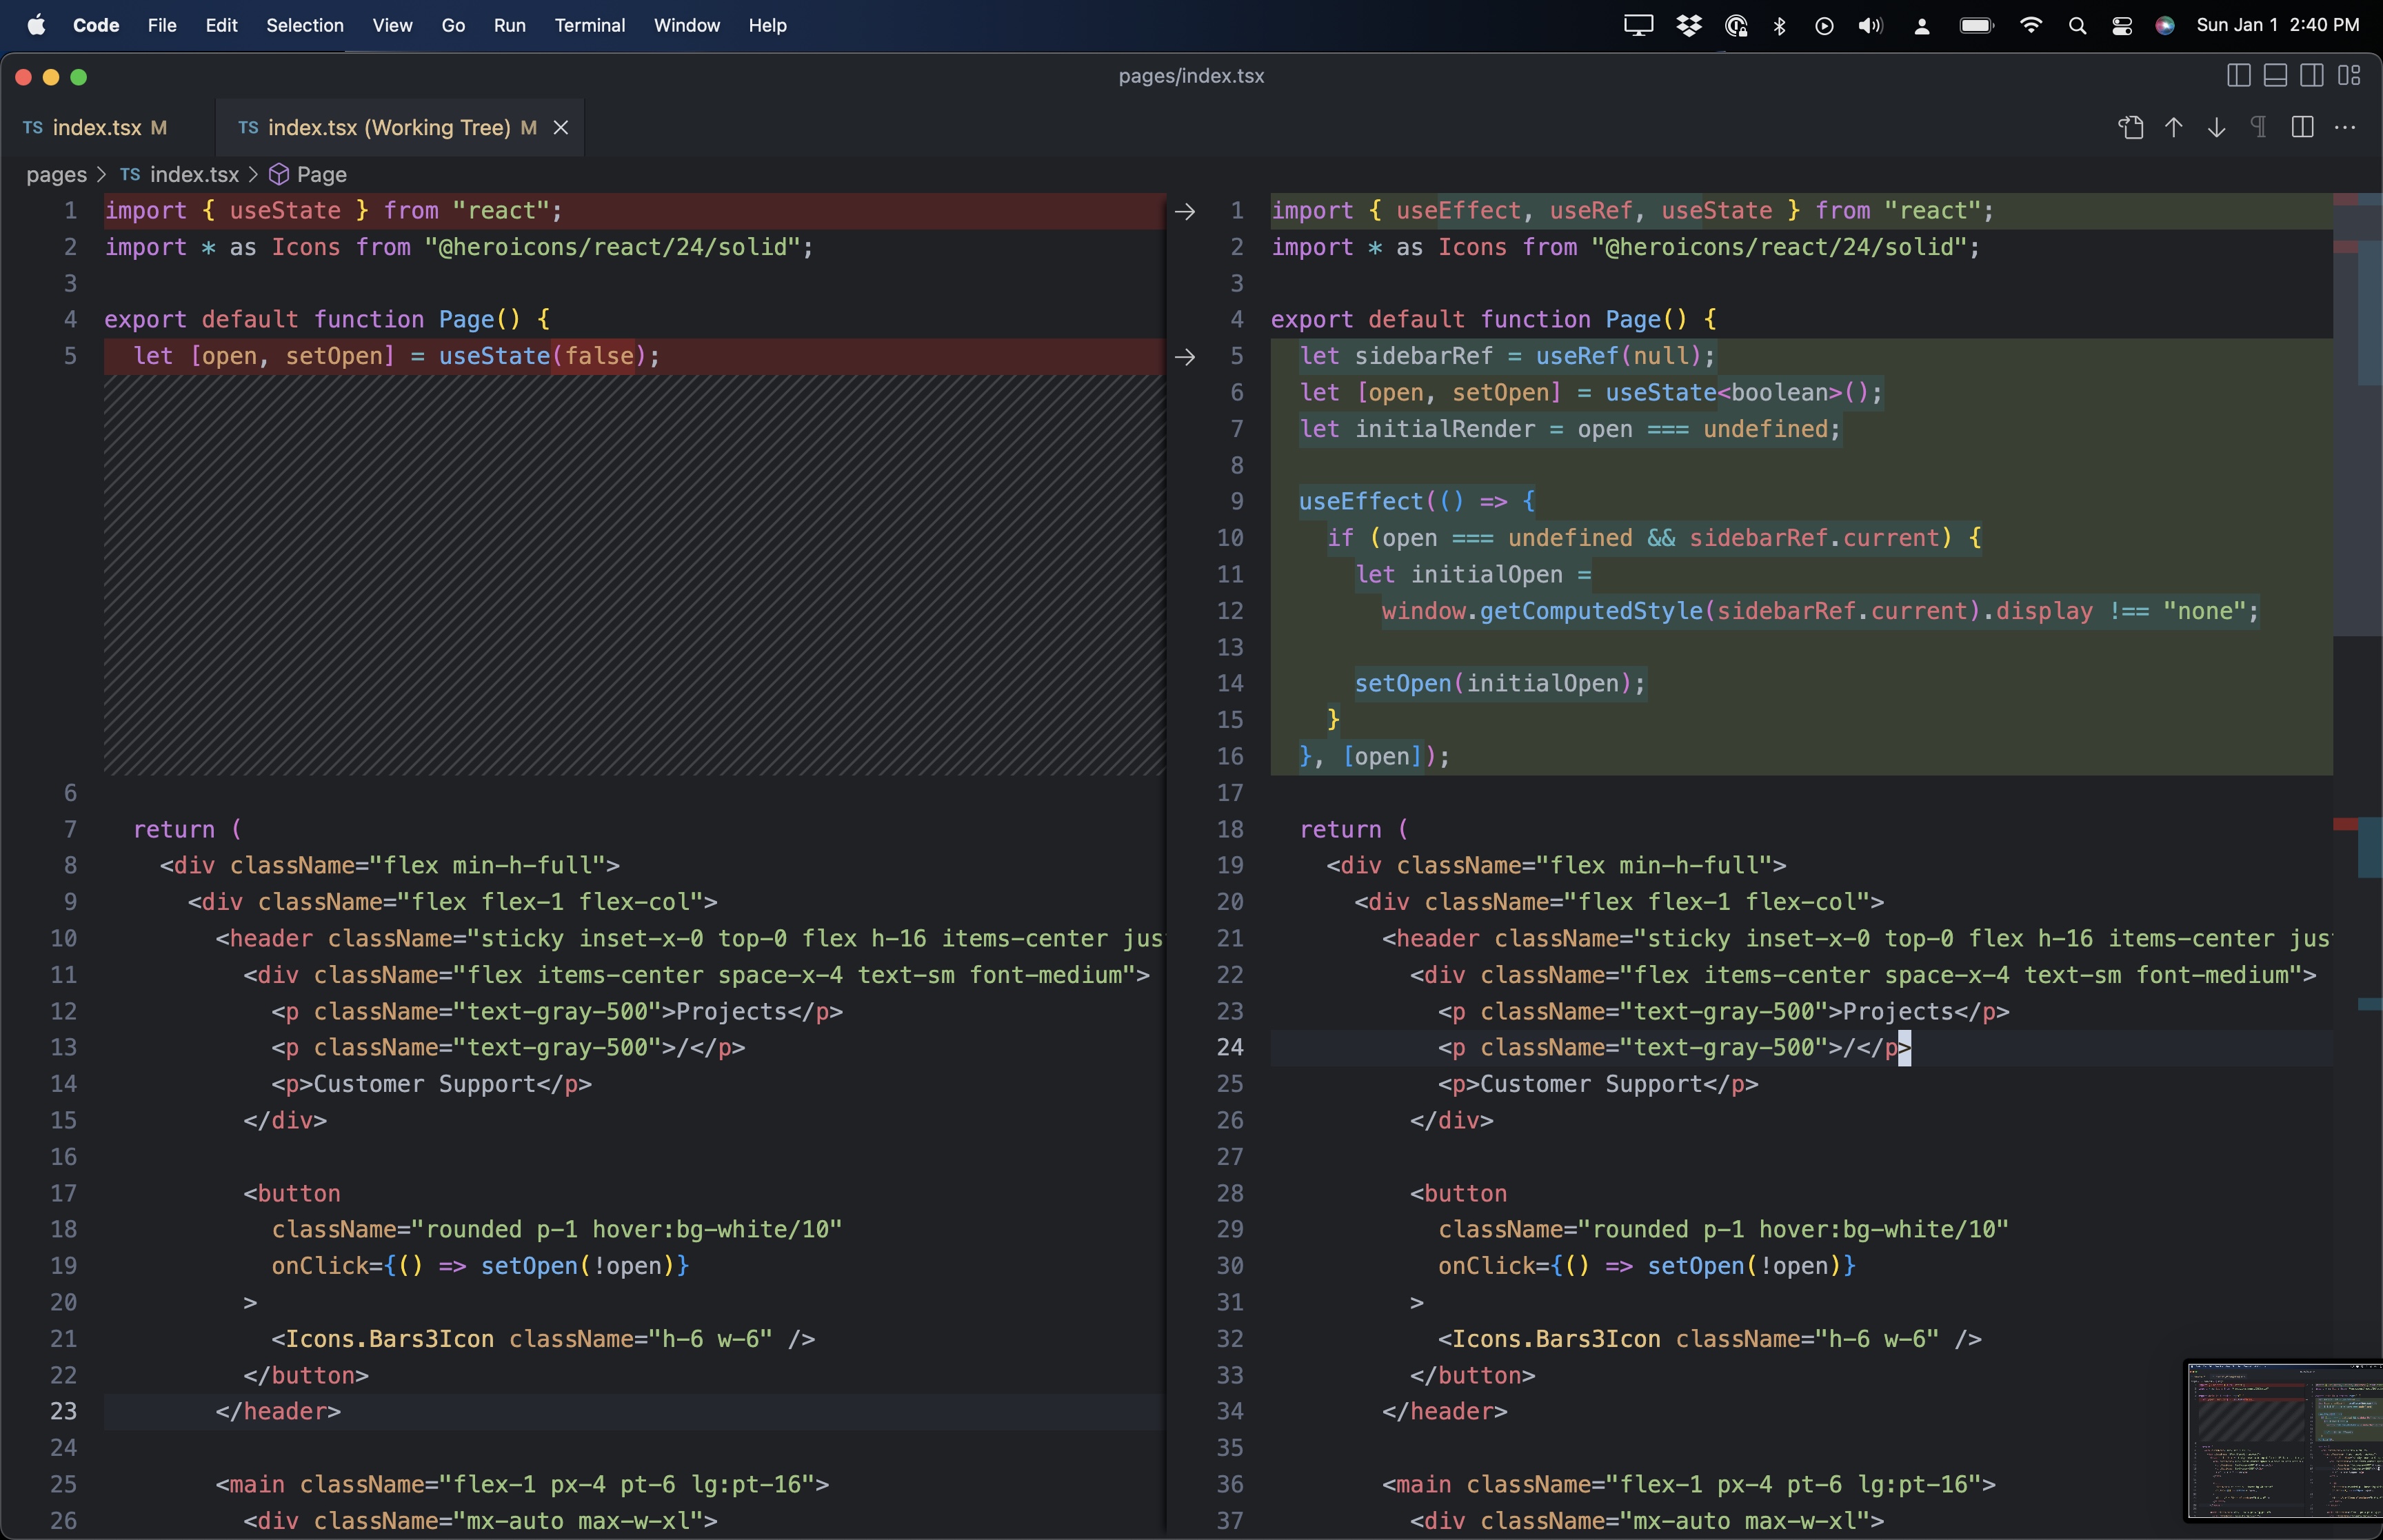This screenshot has width=2383, height=1540.
Task: Open the Edit menu
Action: tap(221, 25)
